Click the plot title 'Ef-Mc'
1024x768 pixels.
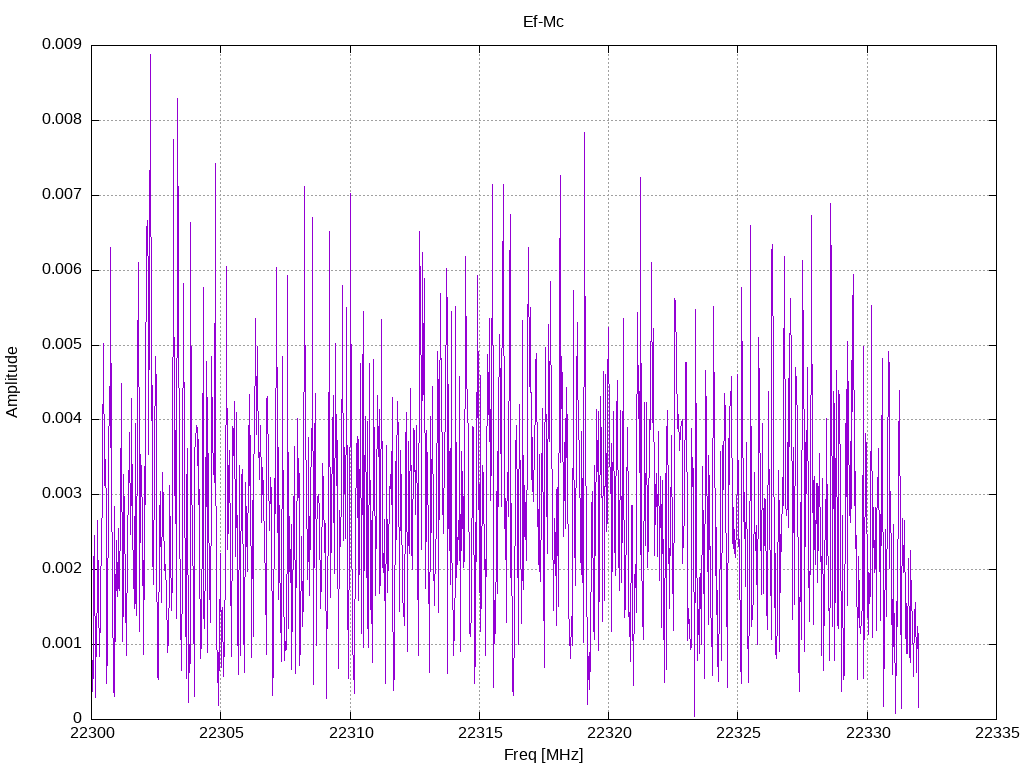(x=543, y=22)
